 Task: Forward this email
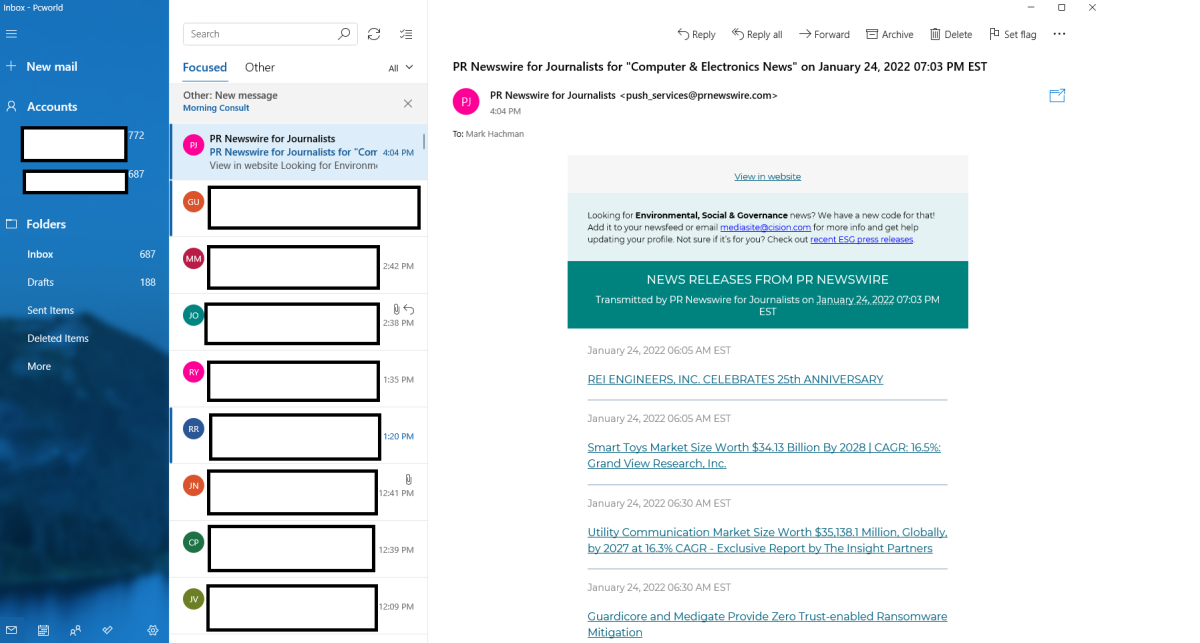(824, 34)
